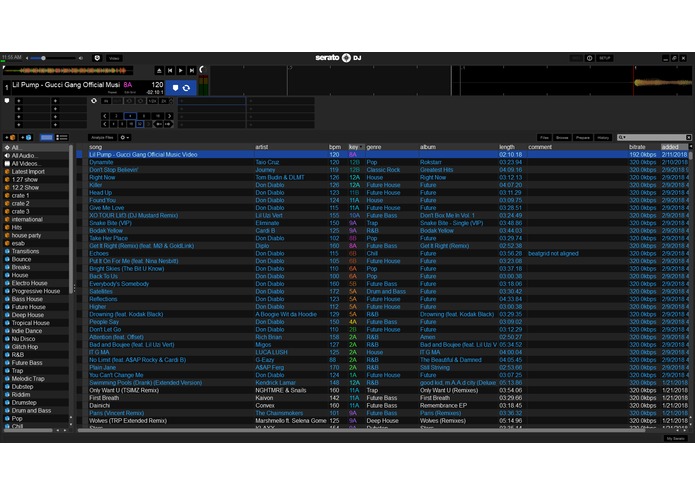Select the All Videos... item
The height and width of the screenshot is (494, 695).
coord(35,163)
